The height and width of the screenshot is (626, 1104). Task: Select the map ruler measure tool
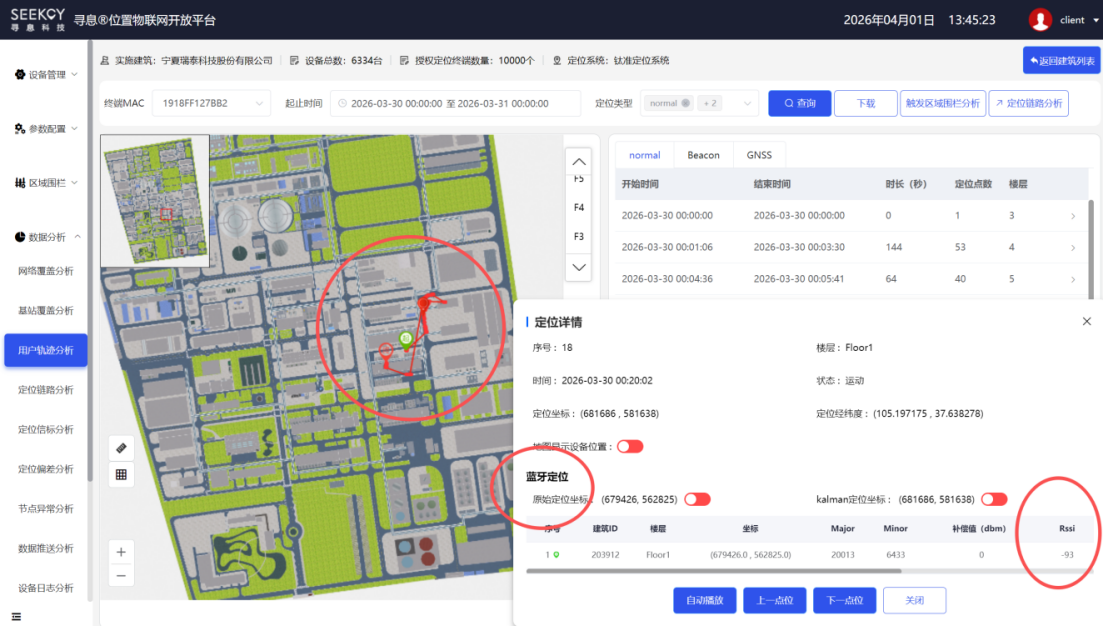click(121, 448)
